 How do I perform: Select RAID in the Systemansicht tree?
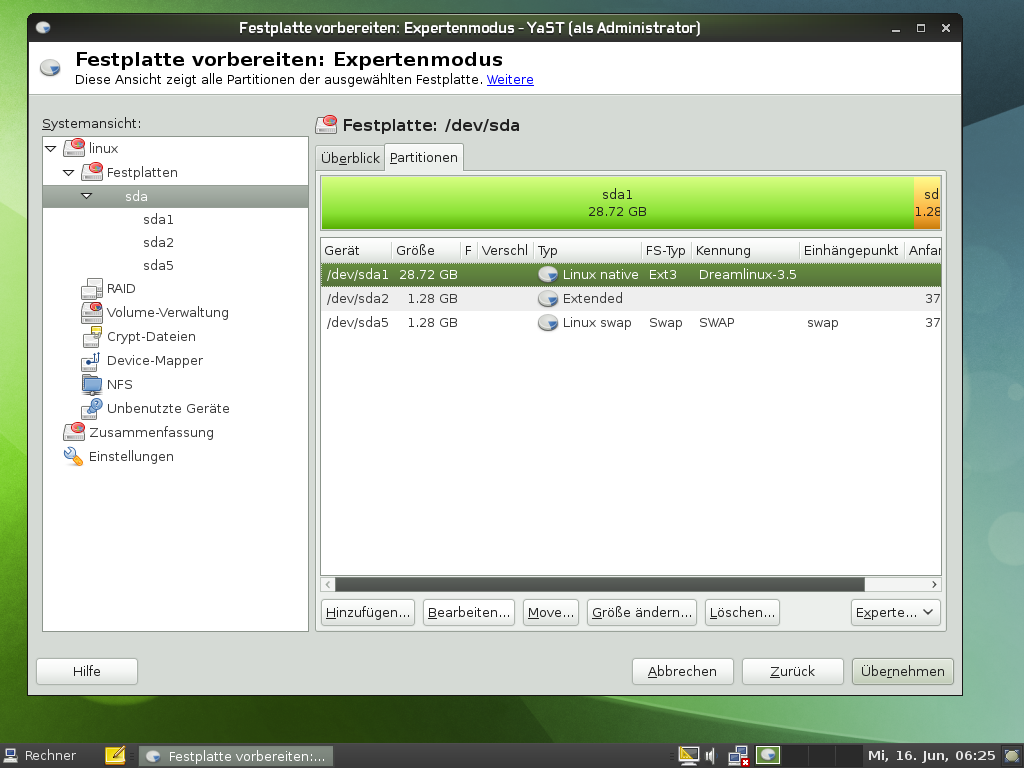click(x=119, y=288)
